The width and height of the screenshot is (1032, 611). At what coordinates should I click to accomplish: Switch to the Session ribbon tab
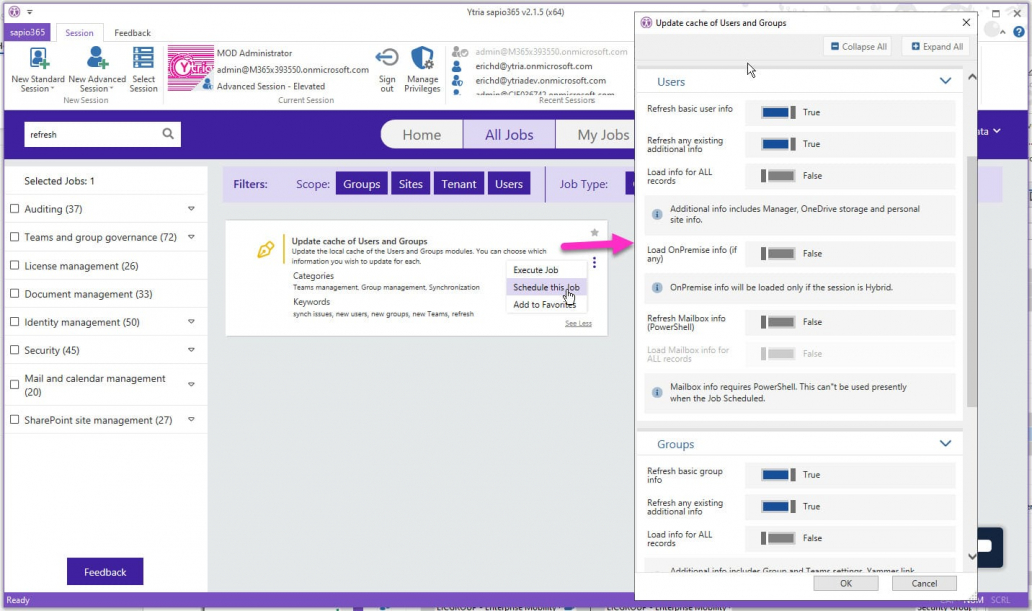click(x=79, y=33)
